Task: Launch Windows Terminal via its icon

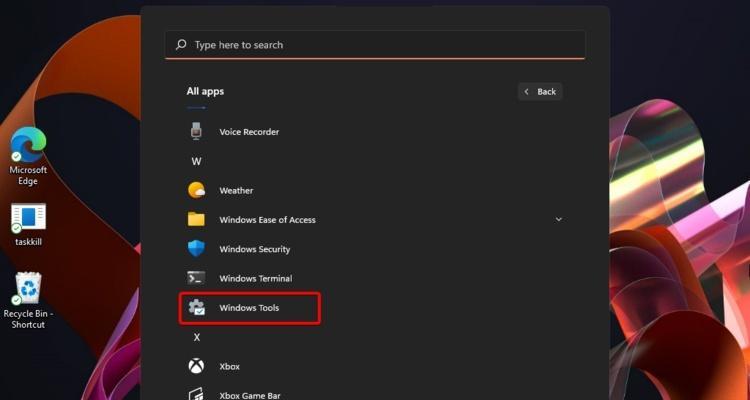Action: (196, 278)
